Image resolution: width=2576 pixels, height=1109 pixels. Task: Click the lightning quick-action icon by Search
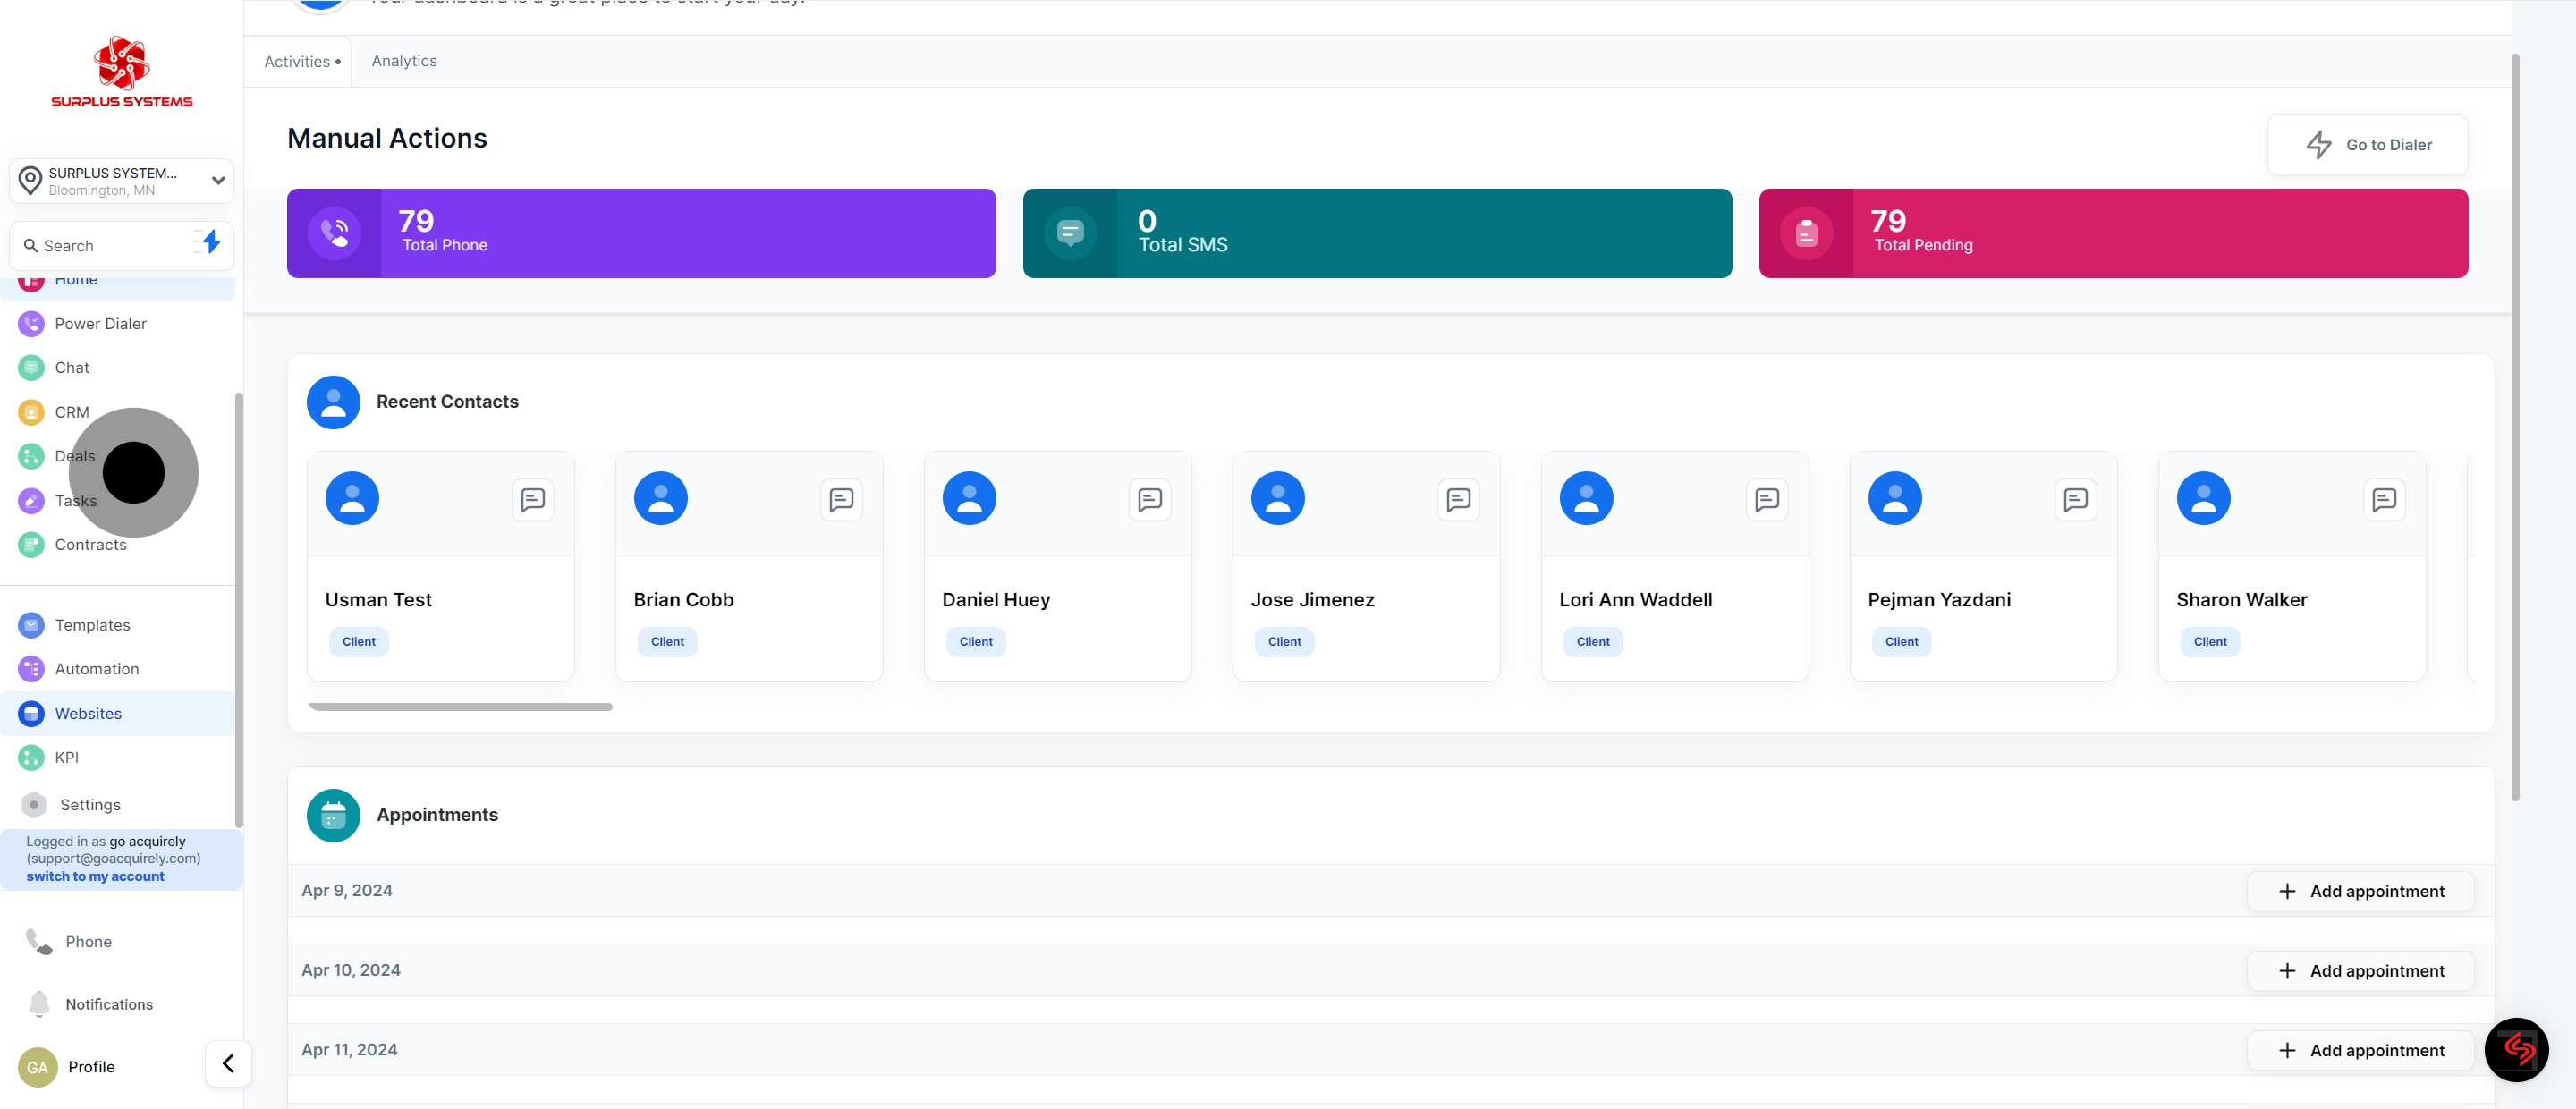pos(210,242)
